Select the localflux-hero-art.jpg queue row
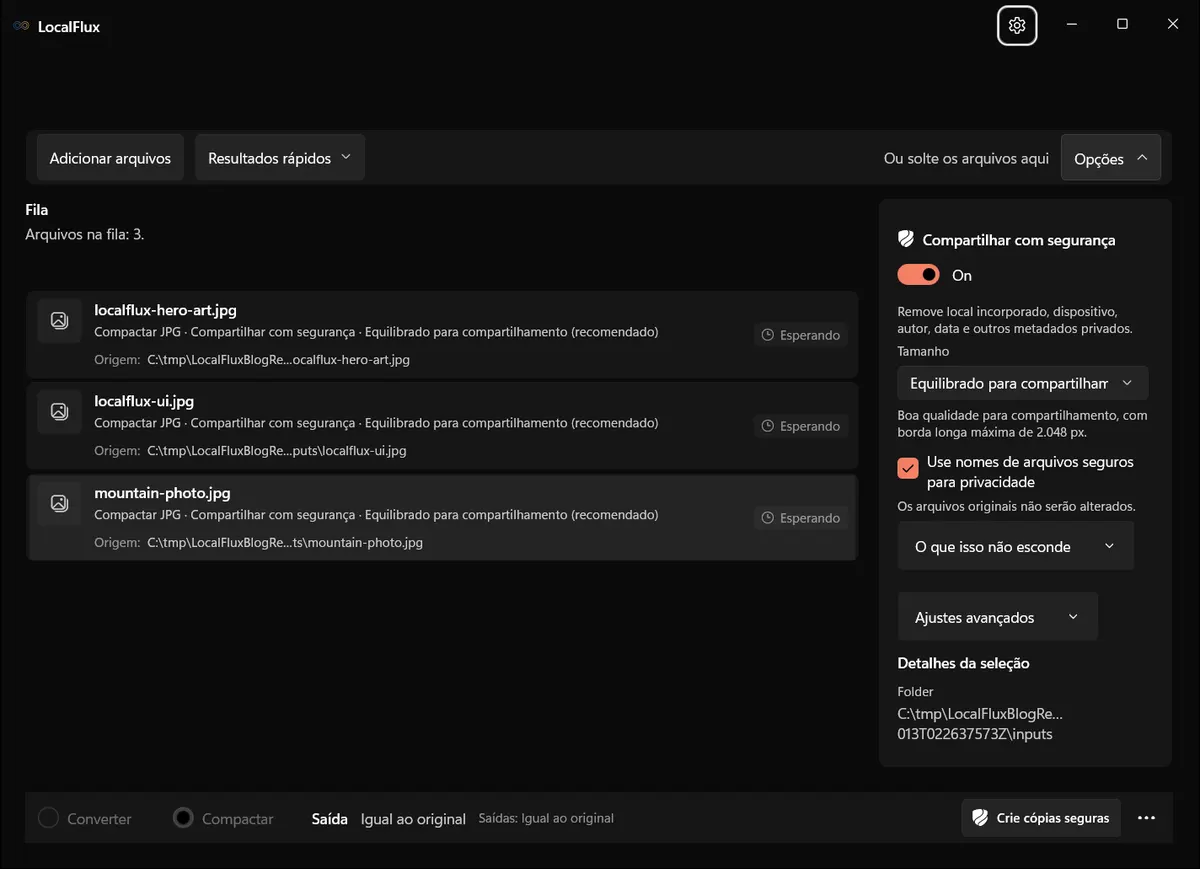 (442, 335)
